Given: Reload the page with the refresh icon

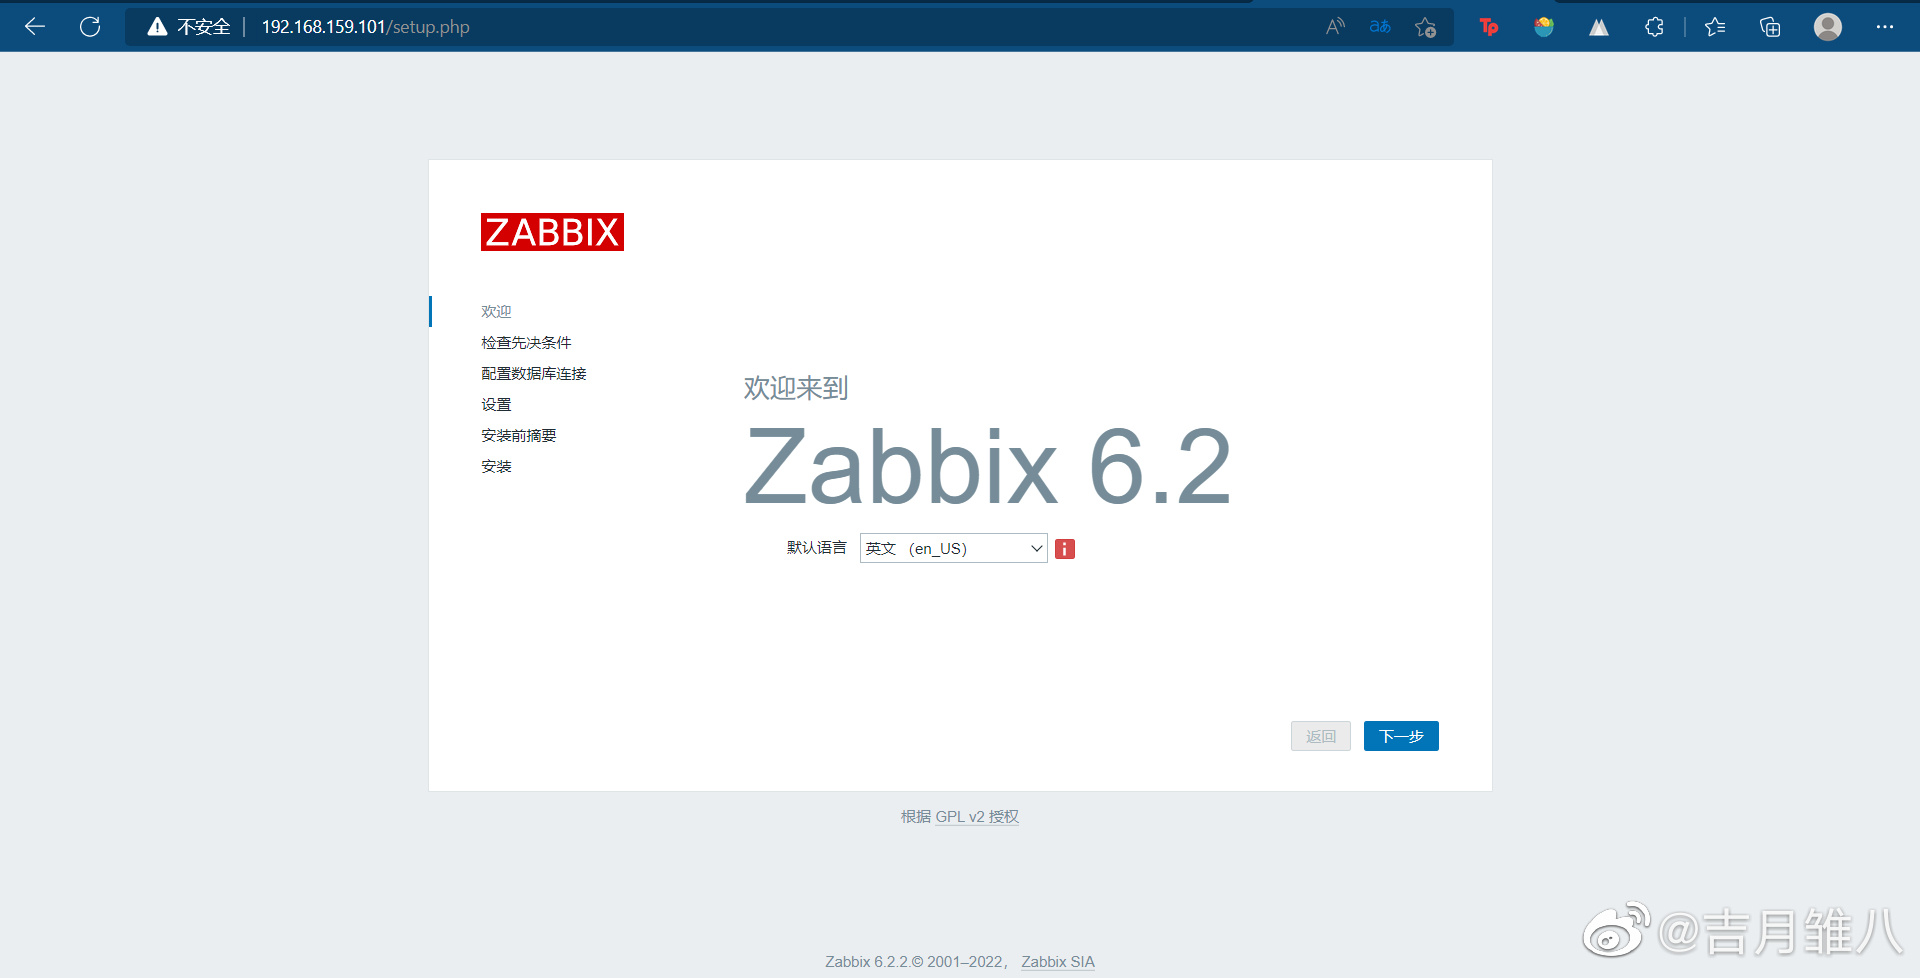Looking at the screenshot, I should [x=90, y=27].
